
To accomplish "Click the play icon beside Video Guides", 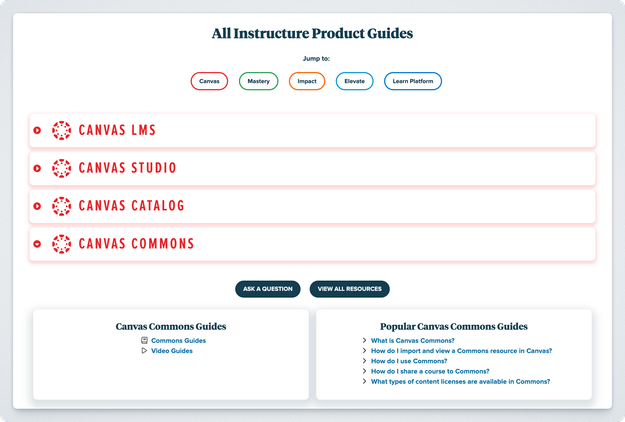I will tap(145, 351).
